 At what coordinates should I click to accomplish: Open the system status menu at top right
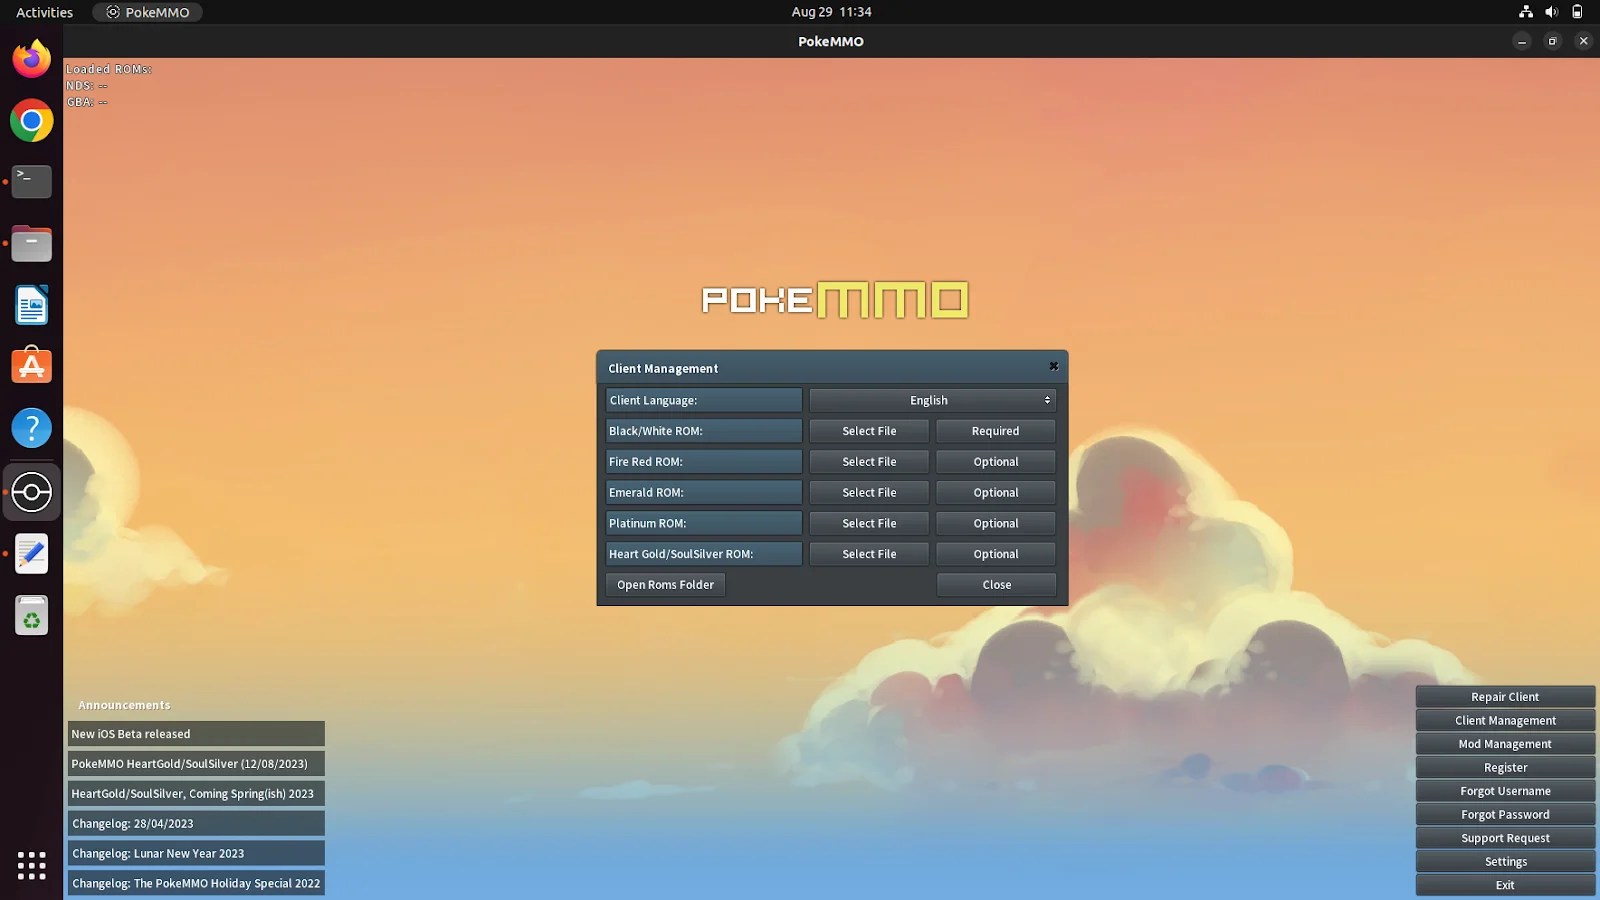[x=1552, y=12]
